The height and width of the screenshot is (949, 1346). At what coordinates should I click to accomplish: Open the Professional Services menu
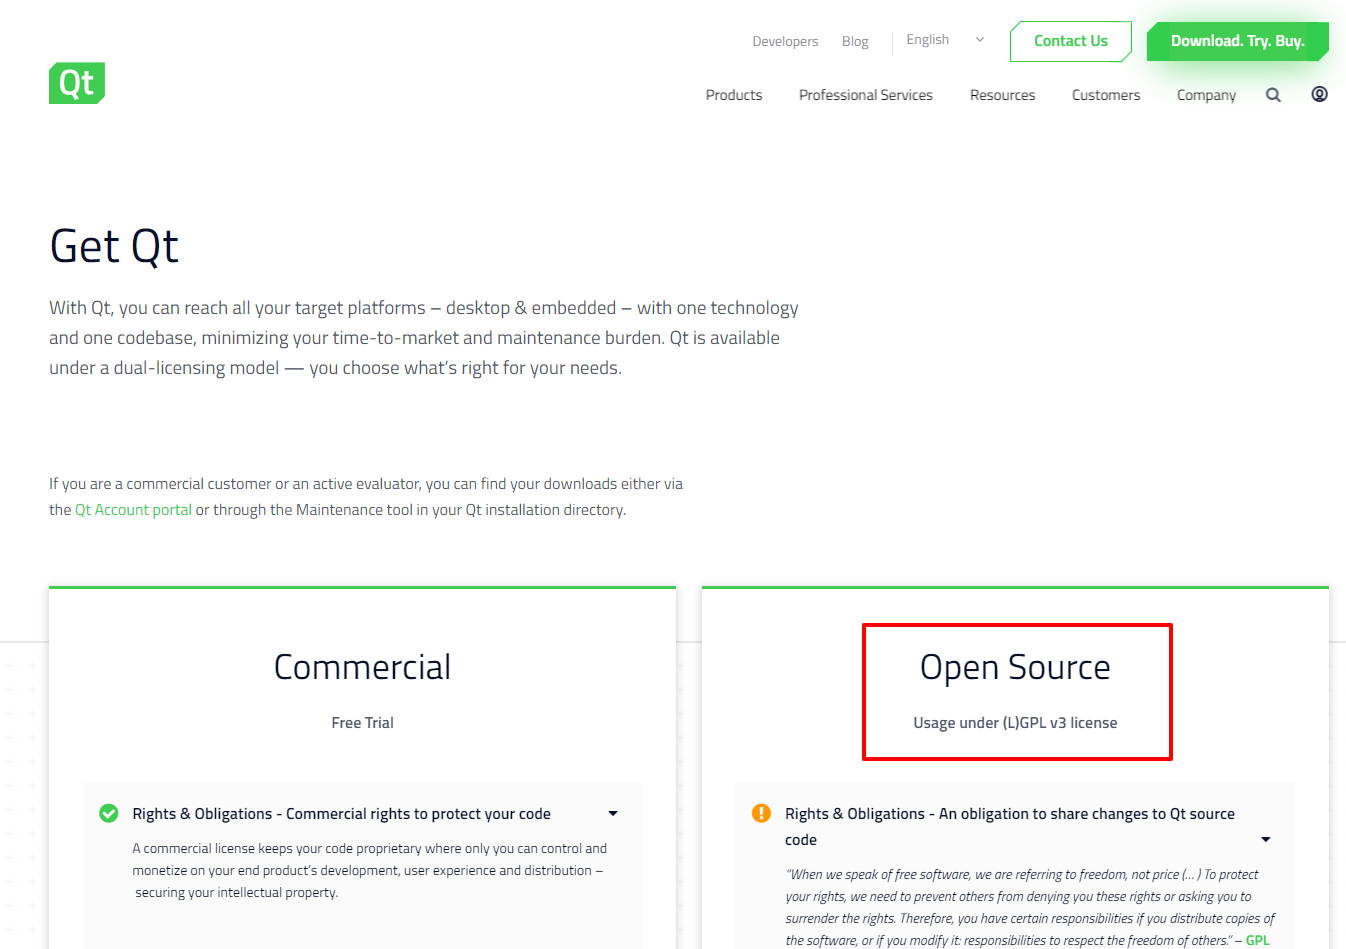pyautogui.click(x=865, y=95)
